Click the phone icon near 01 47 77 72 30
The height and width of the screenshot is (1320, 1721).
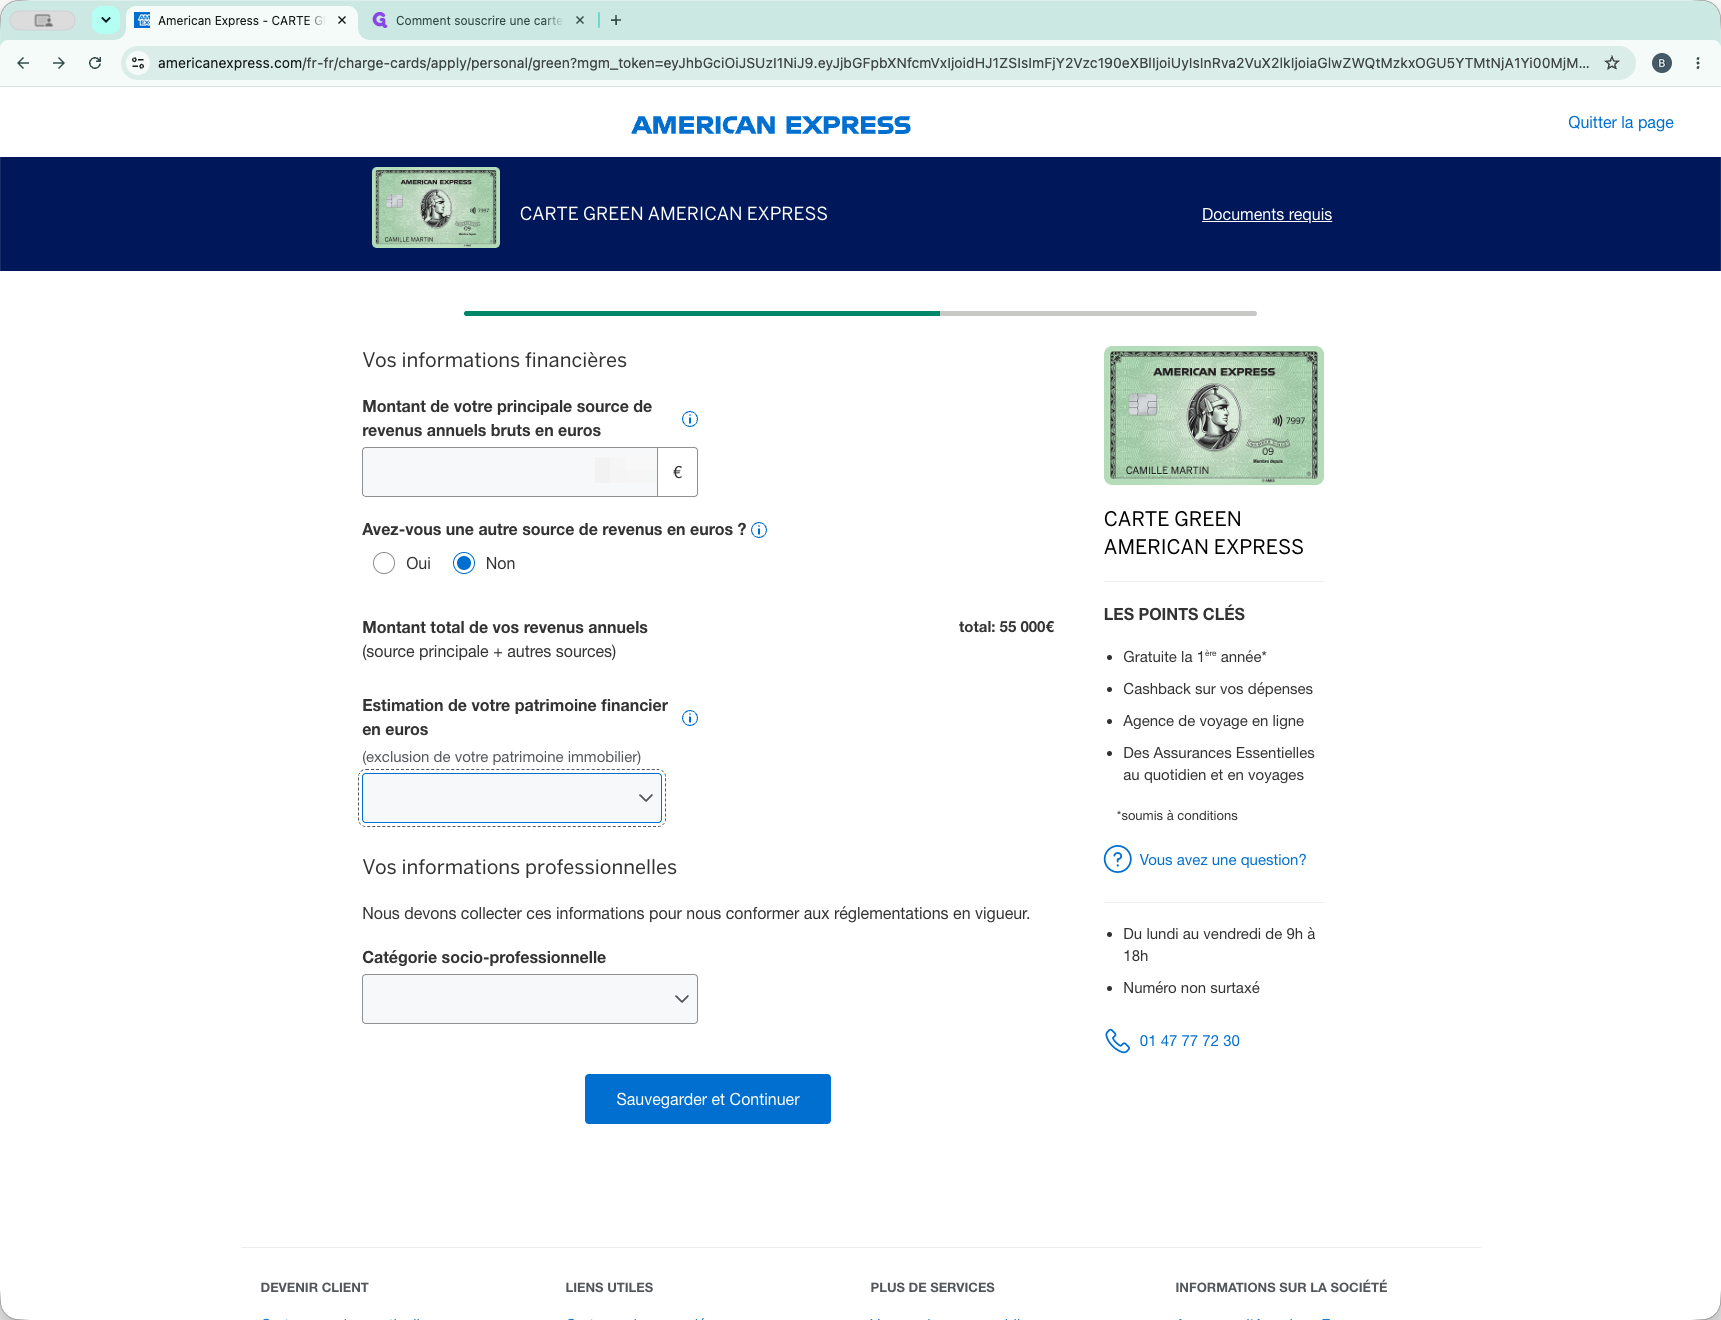pyautogui.click(x=1117, y=1041)
